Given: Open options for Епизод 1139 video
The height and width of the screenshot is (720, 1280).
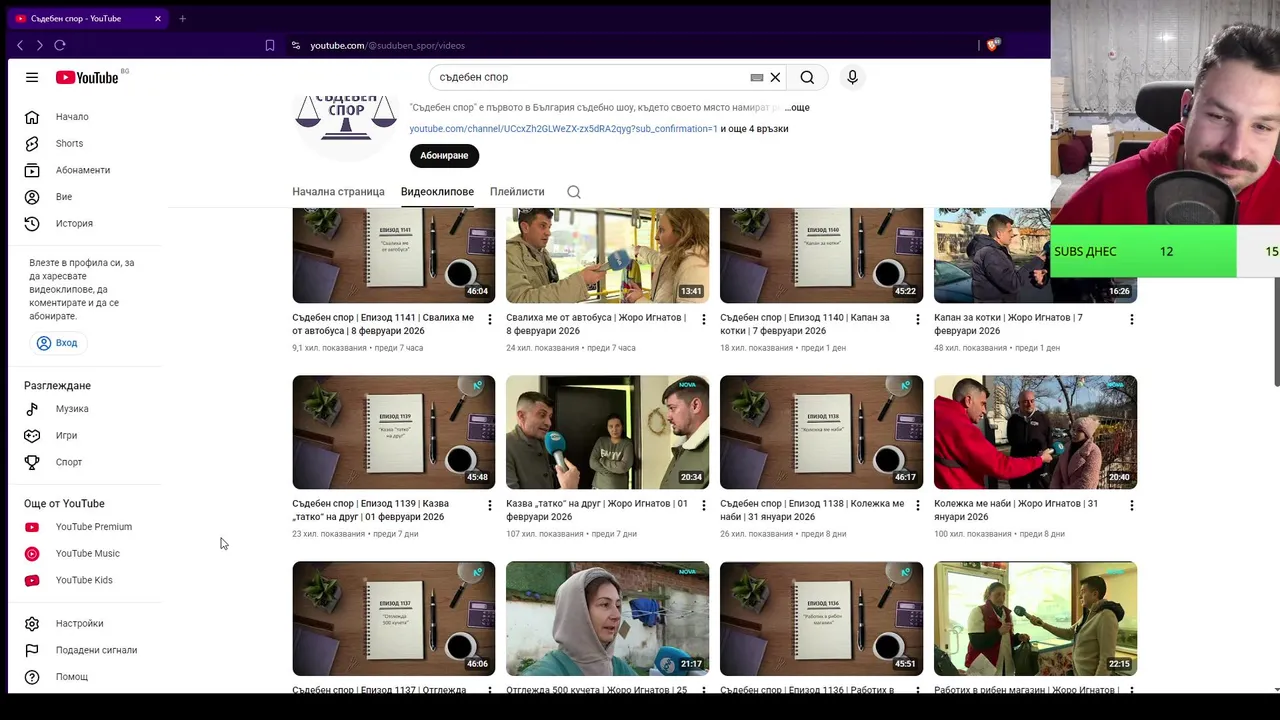Looking at the screenshot, I should click(489, 505).
